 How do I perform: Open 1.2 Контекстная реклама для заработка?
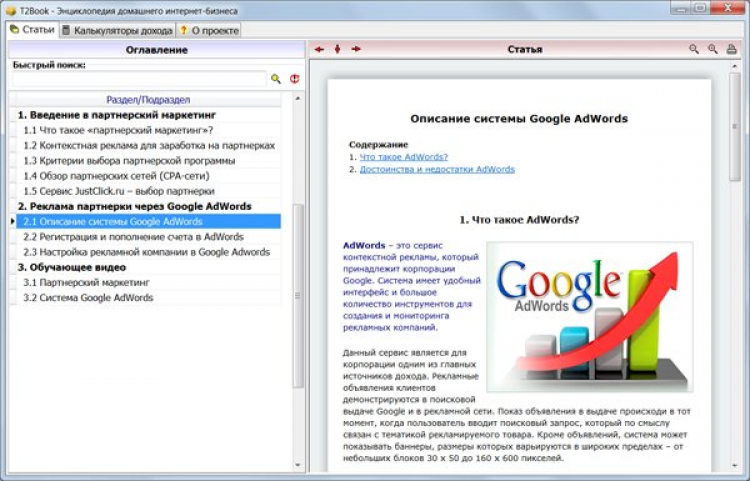click(x=148, y=145)
